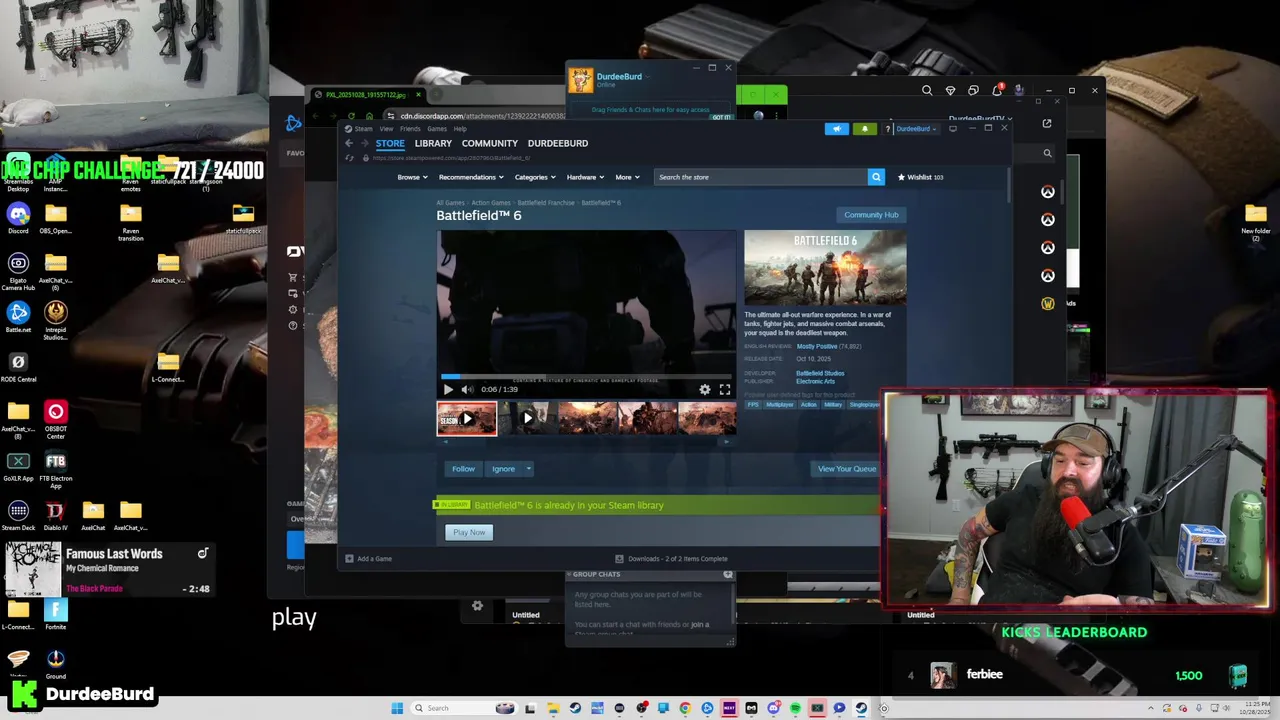Screen dimensions: 1280x720
Task: Reload the Steam store page
Action: click(349, 158)
